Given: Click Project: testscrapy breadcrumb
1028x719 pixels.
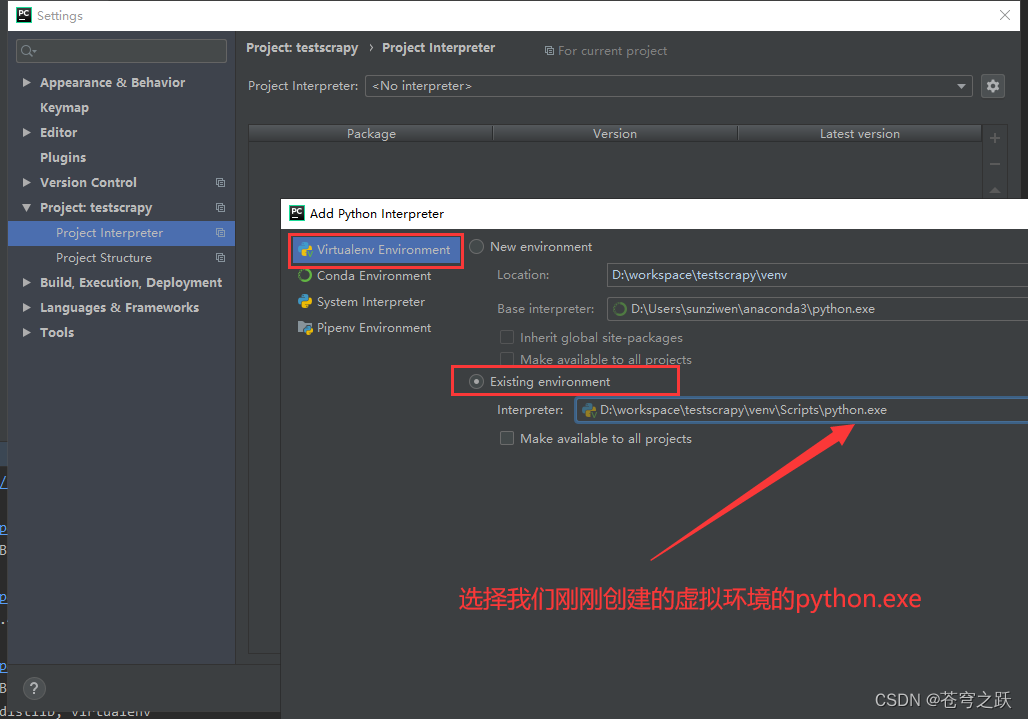Looking at the screenshot, I should point(302,48).
